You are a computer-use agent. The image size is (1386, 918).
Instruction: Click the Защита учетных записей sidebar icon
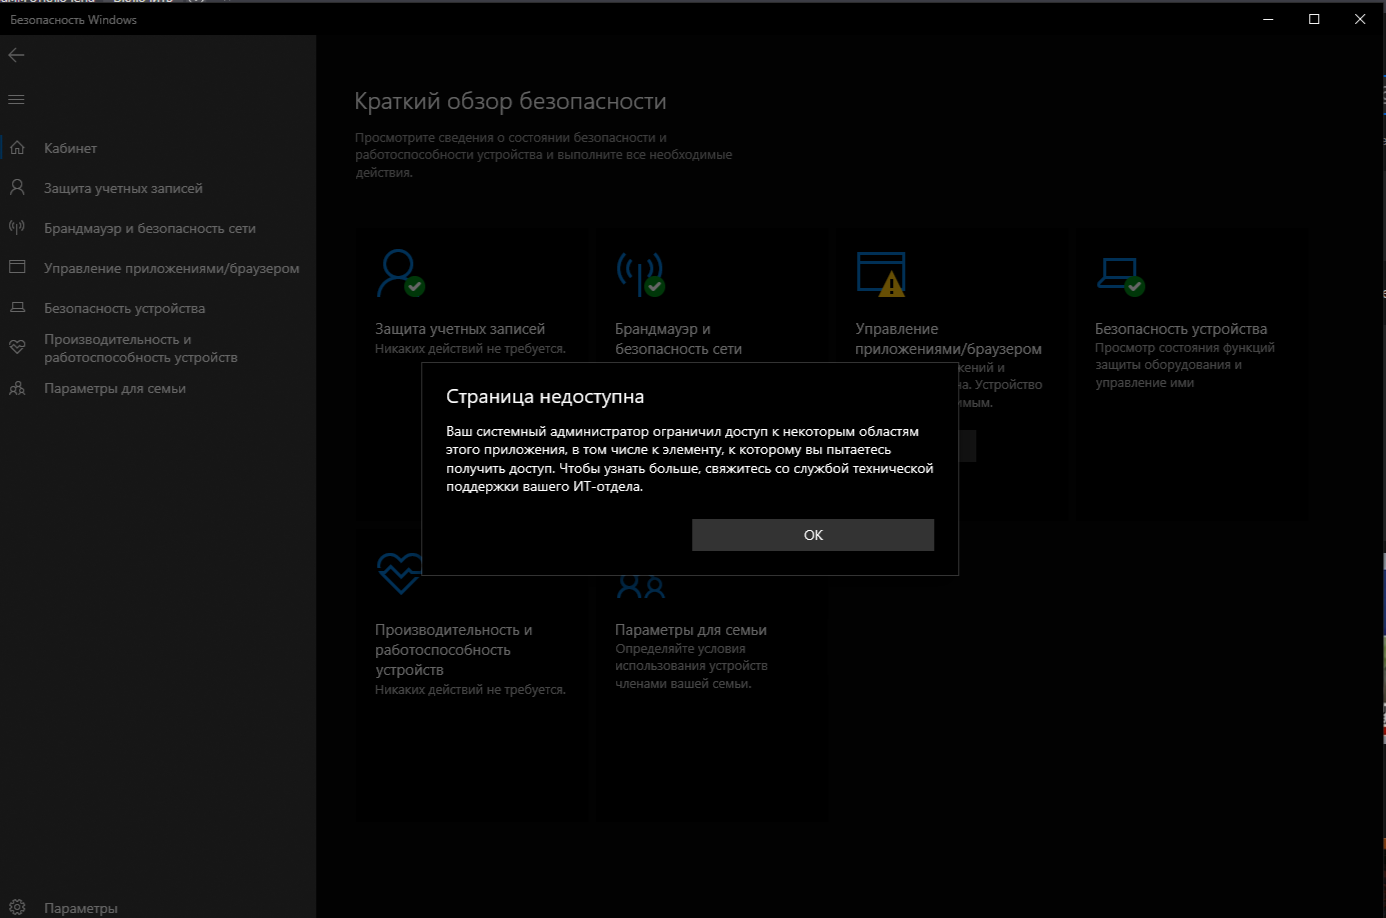(17, 188)
